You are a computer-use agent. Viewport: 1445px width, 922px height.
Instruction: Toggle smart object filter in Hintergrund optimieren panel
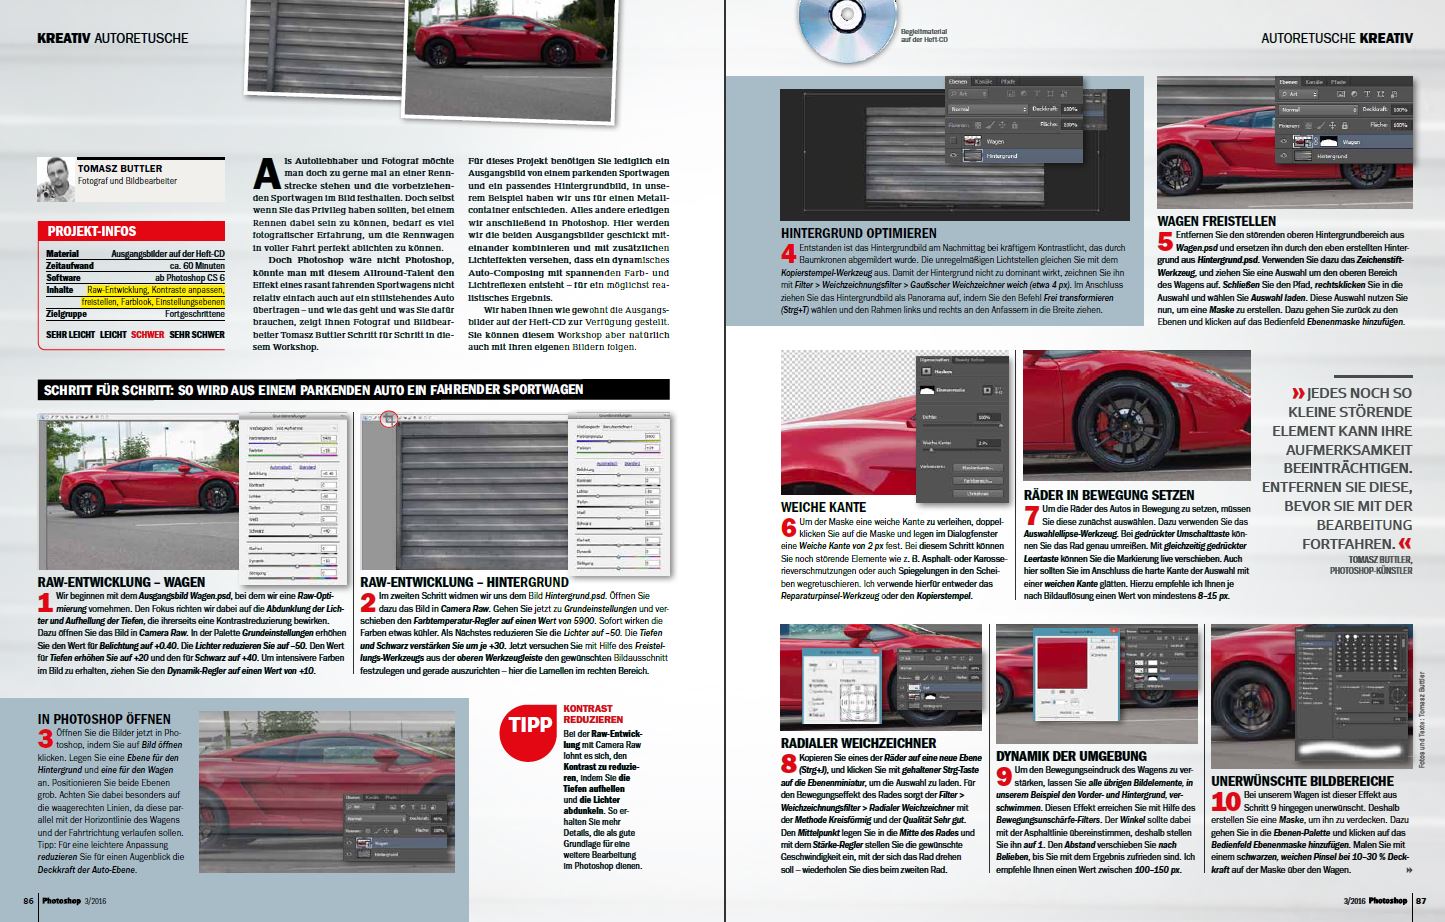tap(1064, 93)
